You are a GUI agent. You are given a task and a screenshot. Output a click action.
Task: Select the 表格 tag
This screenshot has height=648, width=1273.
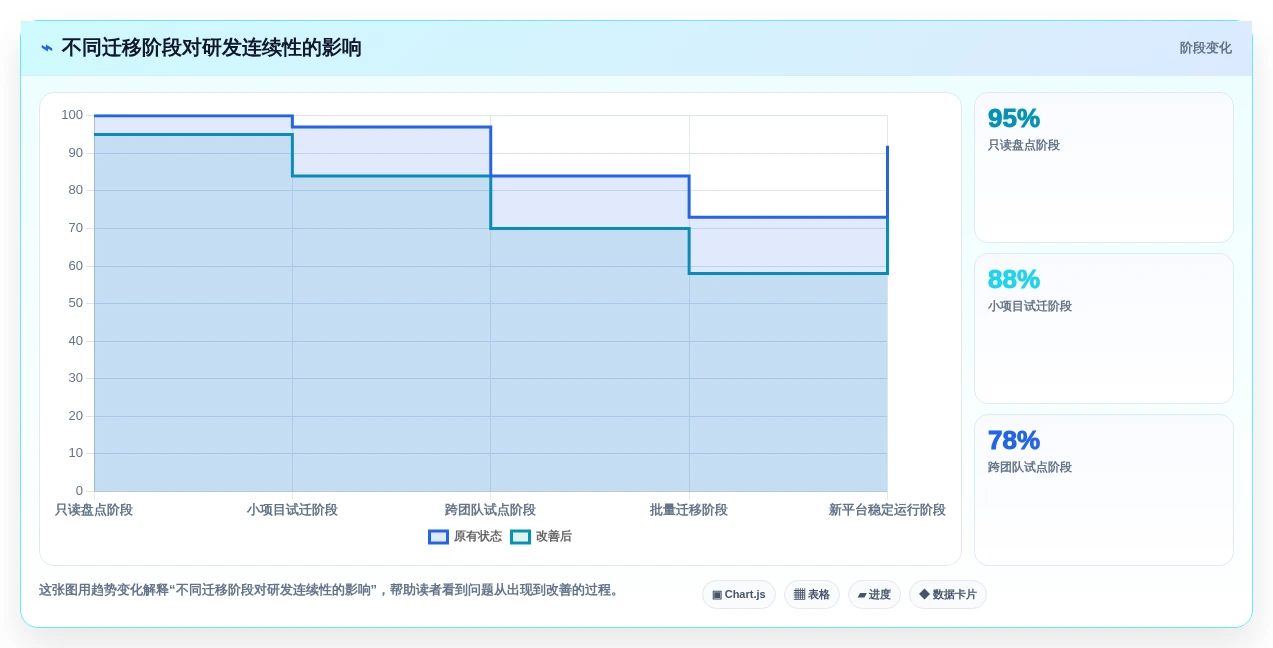(x=812, y=595)
